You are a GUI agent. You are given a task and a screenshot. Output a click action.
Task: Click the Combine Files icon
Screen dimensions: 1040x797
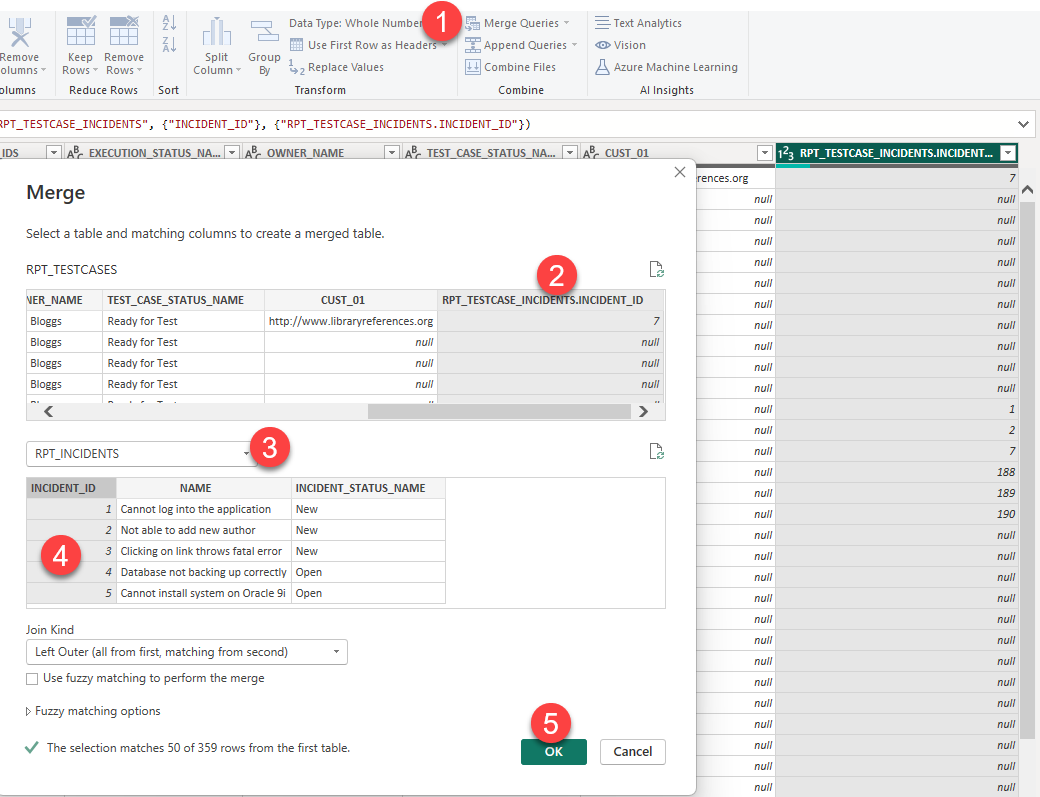[472, 67]
